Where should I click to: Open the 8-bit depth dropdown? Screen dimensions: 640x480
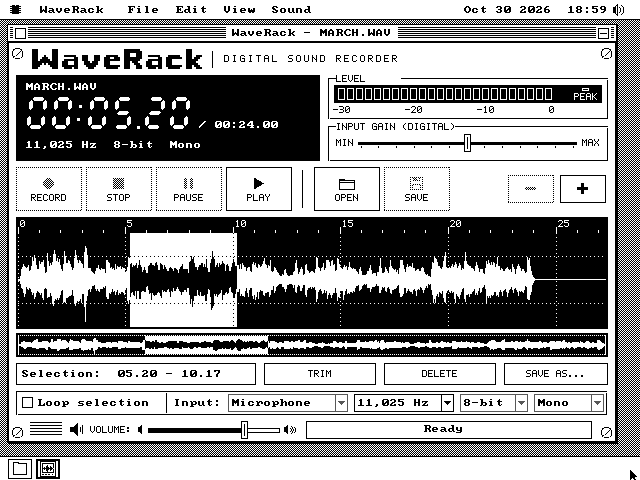pyautogui.click(x=494, y=403)
